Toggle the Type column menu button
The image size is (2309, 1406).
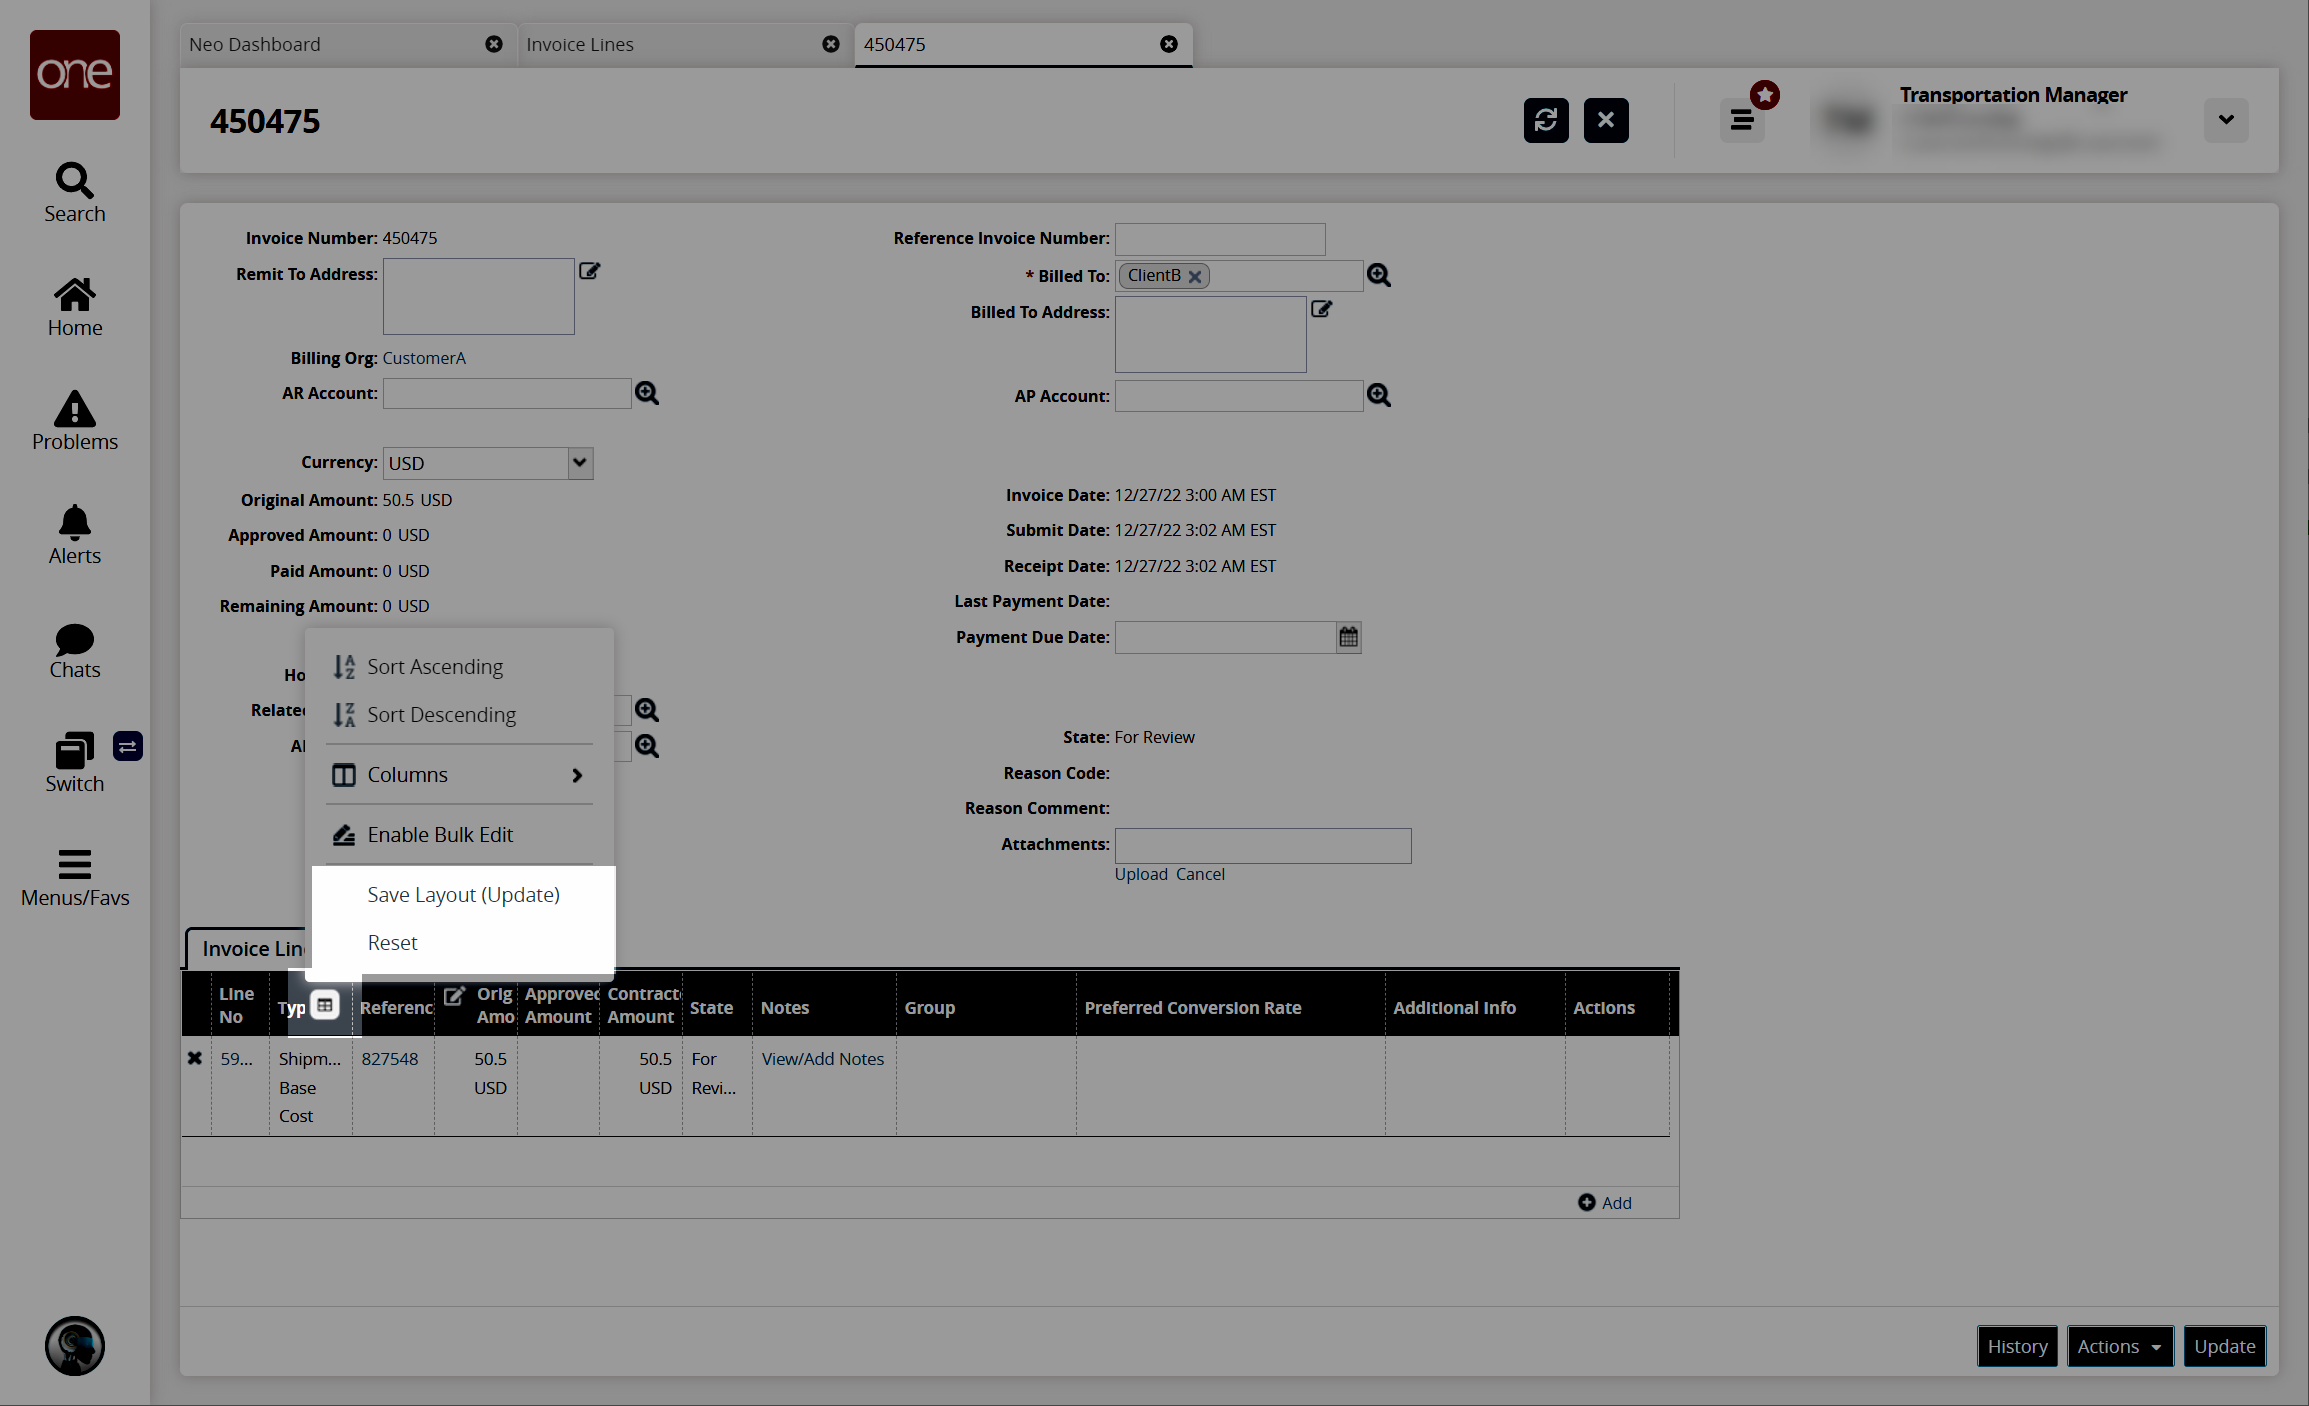coord(325,1005)
